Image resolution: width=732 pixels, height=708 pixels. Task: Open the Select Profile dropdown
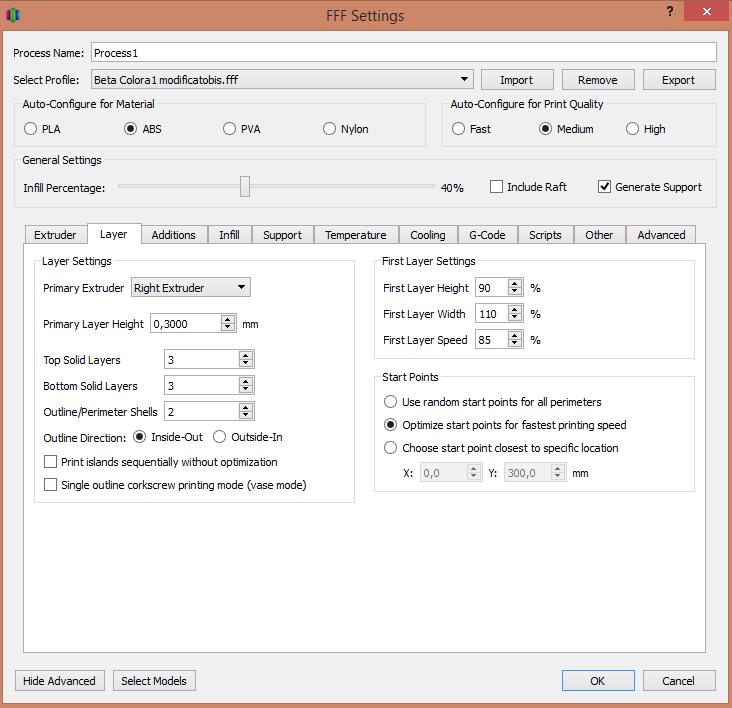(x=465, y=80)
